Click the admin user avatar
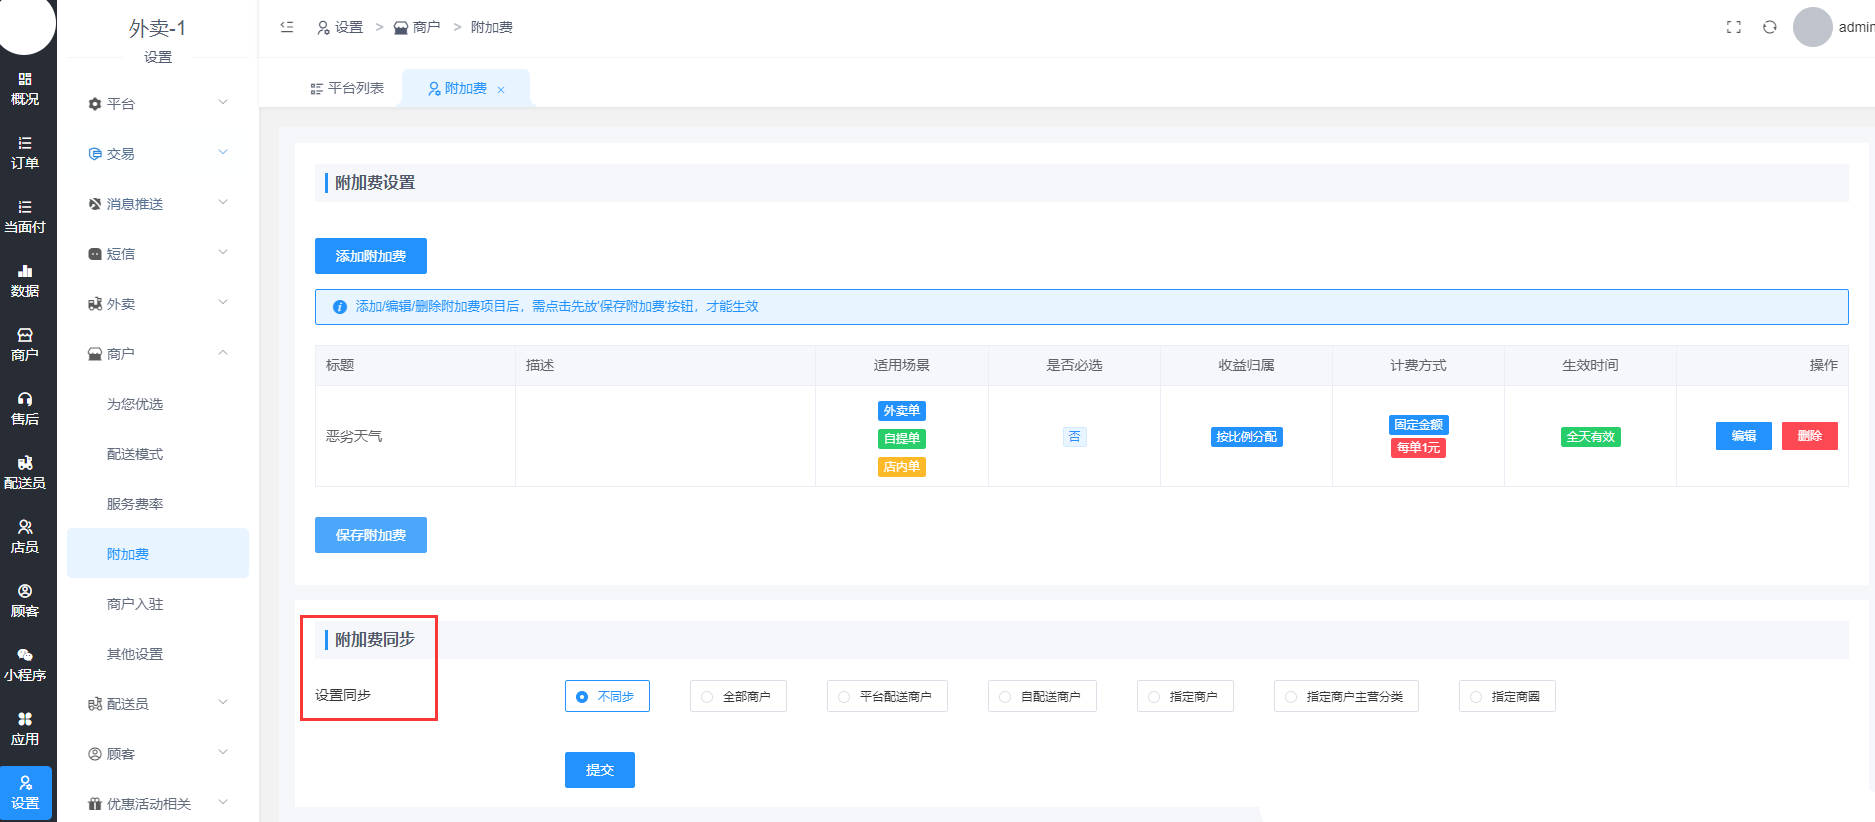1875x822 pixels. click(1812, 27)
